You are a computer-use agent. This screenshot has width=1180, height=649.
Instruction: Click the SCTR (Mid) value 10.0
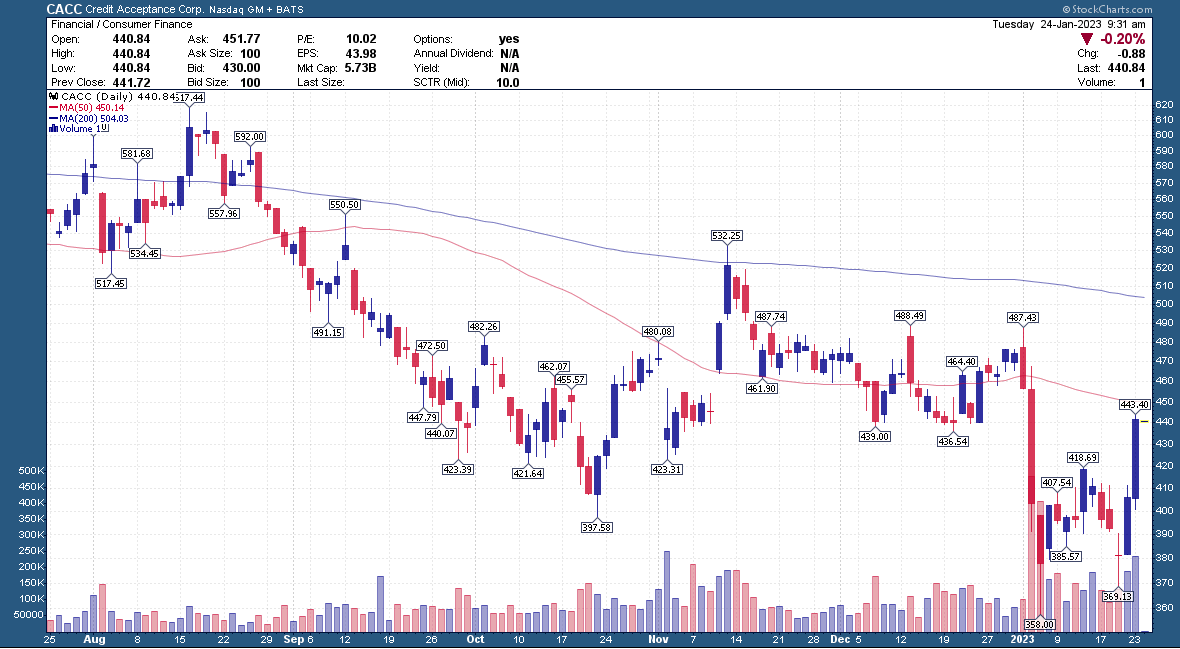coord(507,82)
